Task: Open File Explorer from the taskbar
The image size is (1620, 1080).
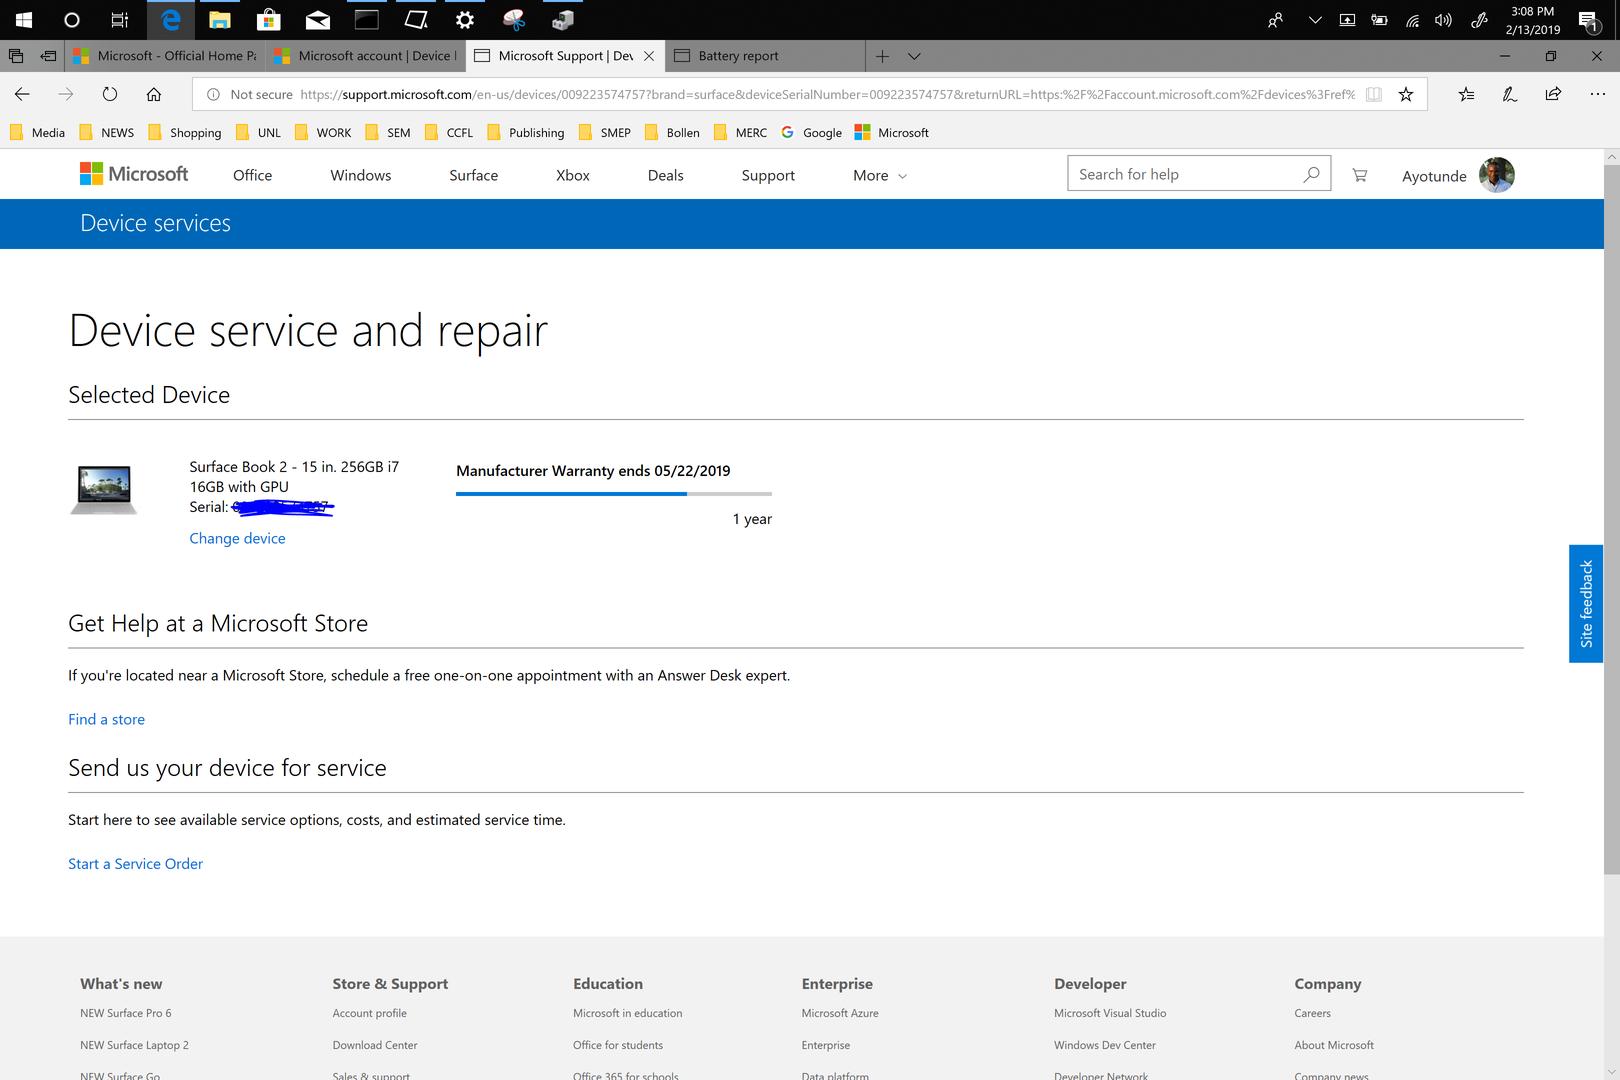Action: (220, 19)
